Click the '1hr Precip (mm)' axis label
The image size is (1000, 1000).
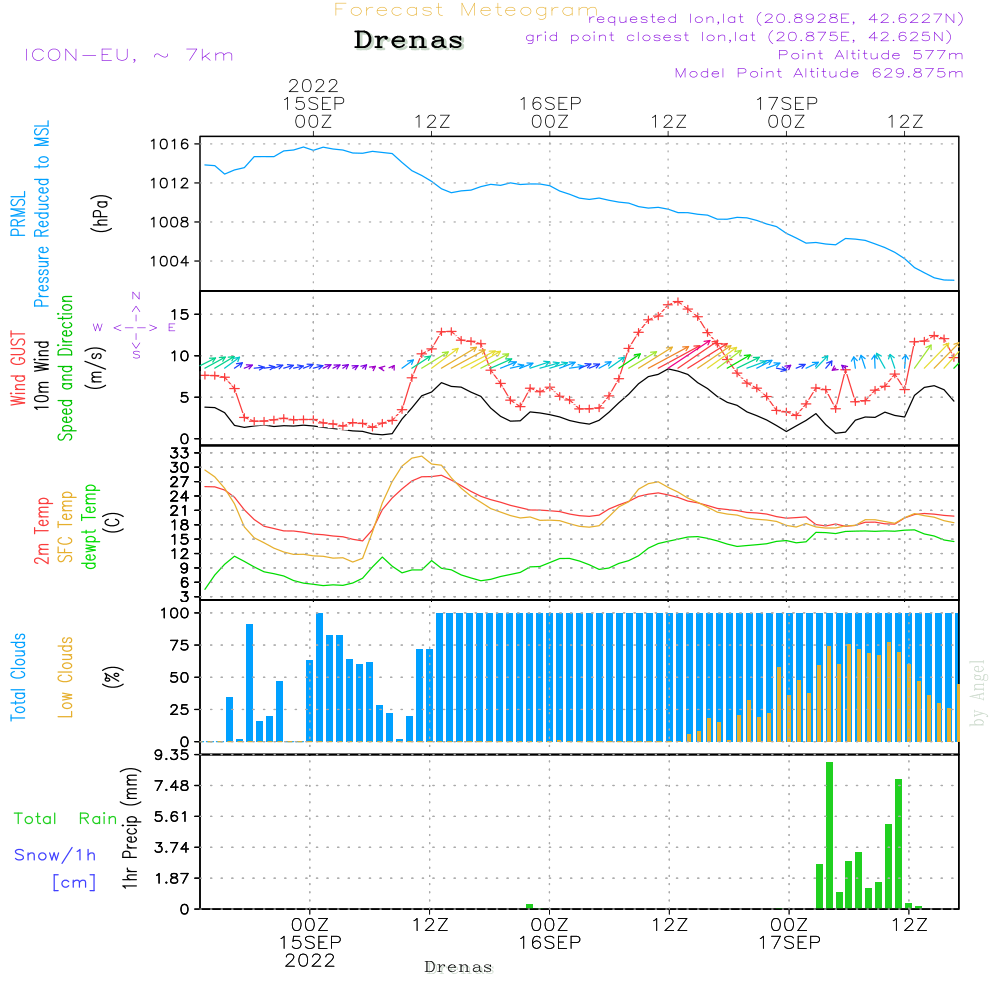click(x=129, y=828)
